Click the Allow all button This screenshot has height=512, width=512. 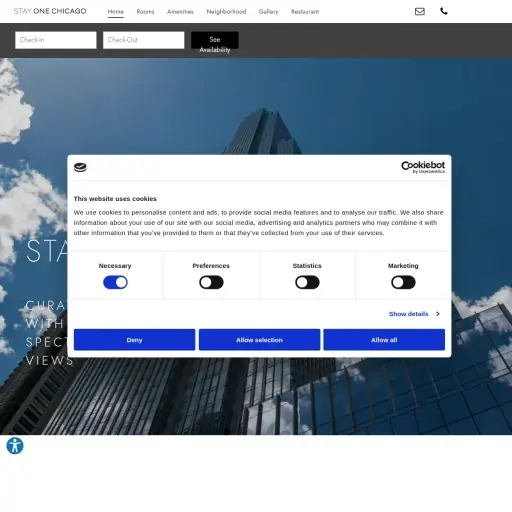coord(384,340)
